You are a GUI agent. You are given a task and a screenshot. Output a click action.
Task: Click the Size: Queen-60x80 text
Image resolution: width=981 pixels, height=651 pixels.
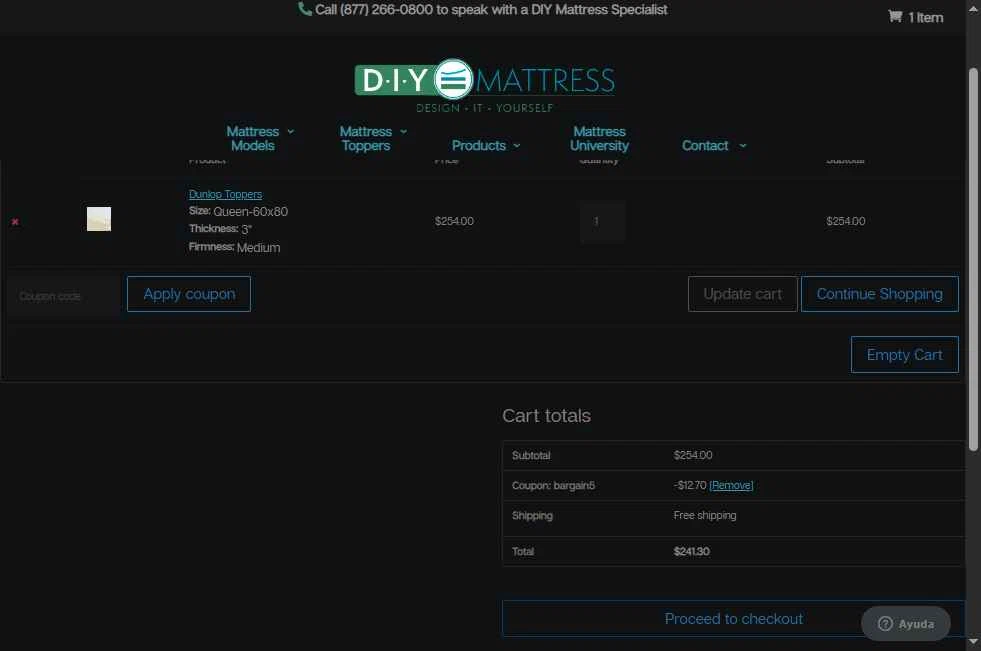tap(238, 211)
